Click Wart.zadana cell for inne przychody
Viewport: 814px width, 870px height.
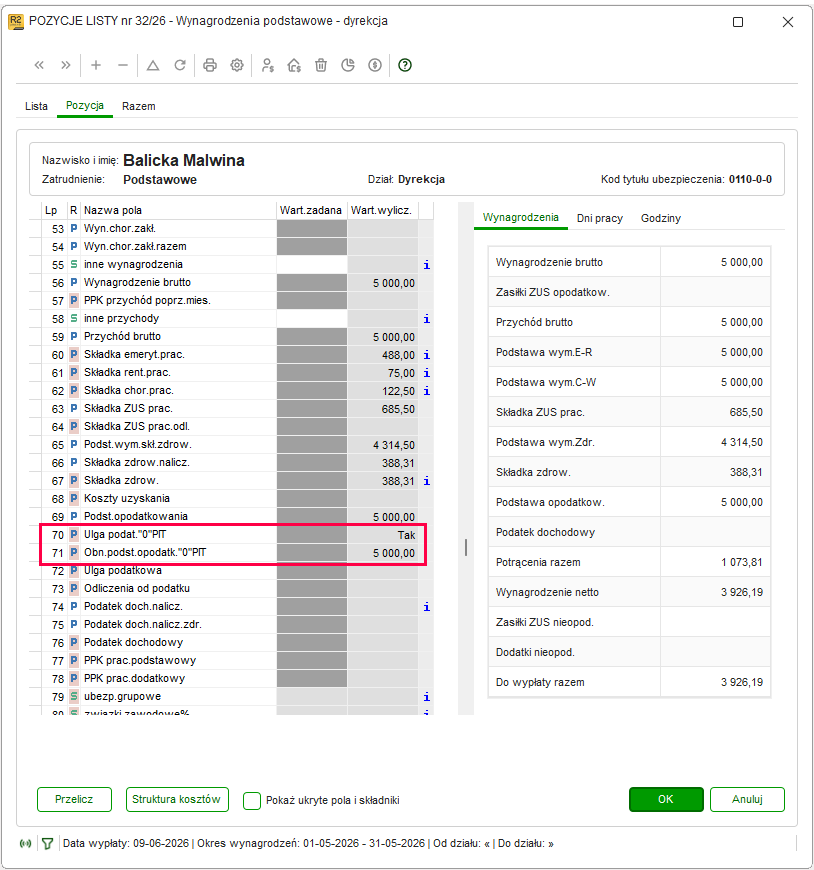pos(312,318)
